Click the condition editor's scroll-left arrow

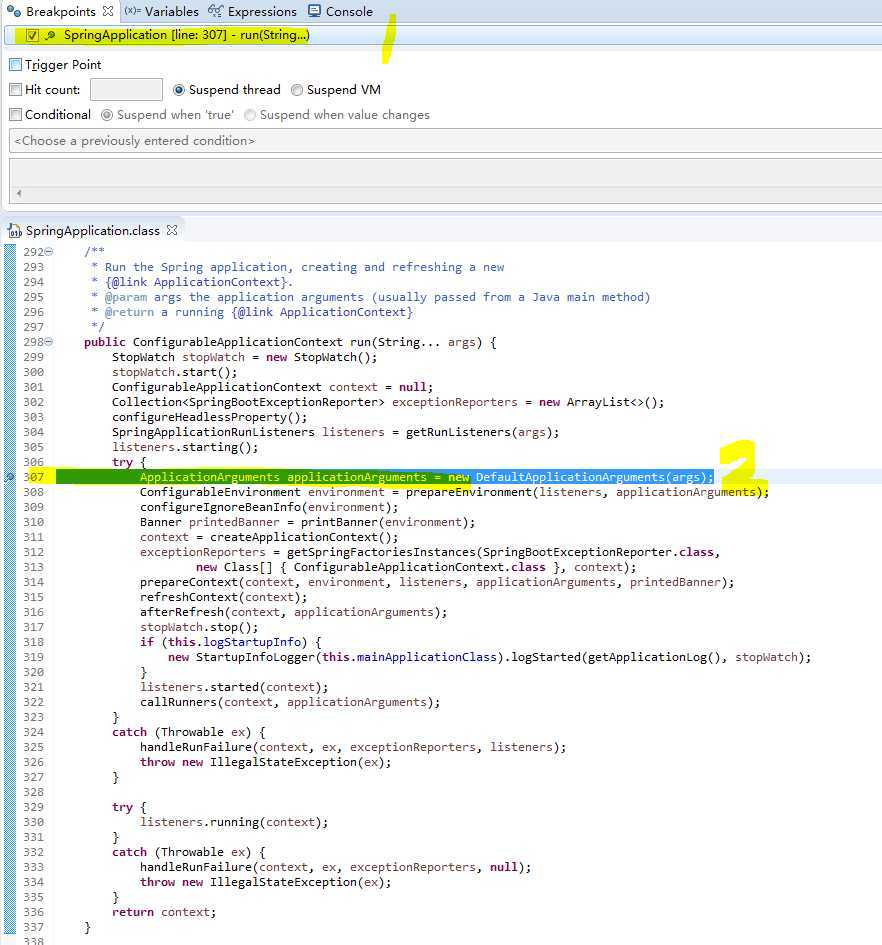point(19,193)
